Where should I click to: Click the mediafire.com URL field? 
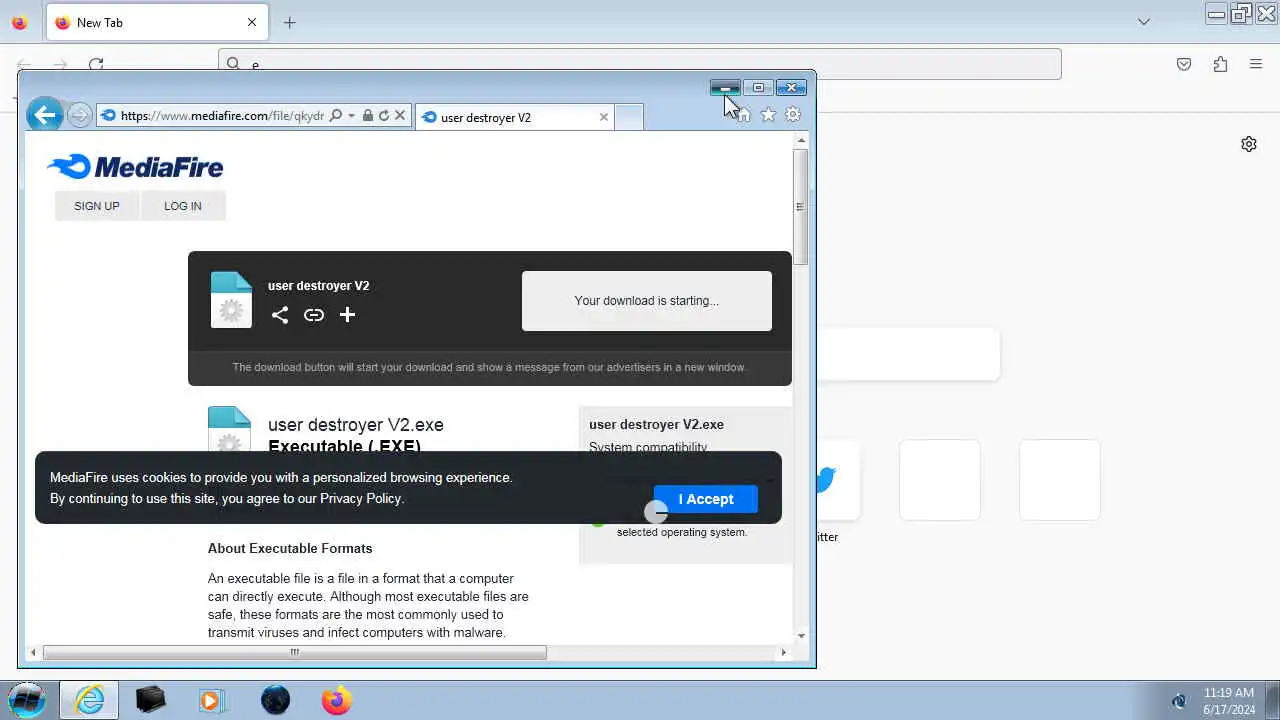pos(222,116)
